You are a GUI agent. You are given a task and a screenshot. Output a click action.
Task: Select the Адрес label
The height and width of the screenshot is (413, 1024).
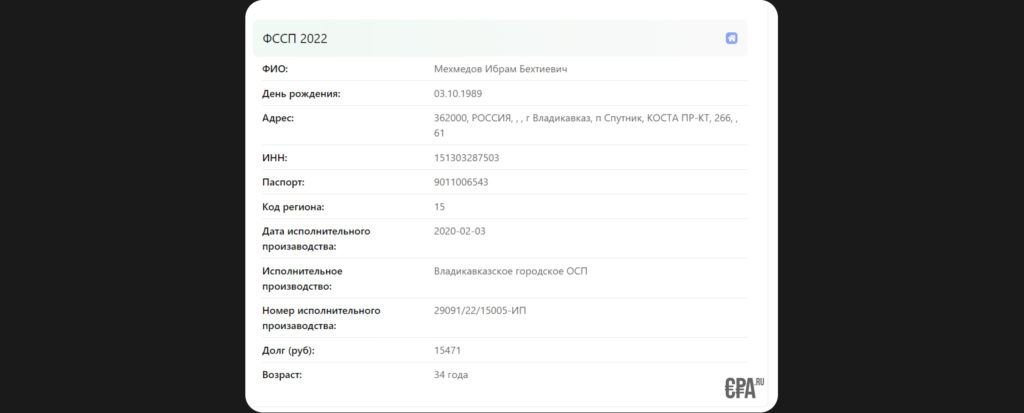(280, 118)
